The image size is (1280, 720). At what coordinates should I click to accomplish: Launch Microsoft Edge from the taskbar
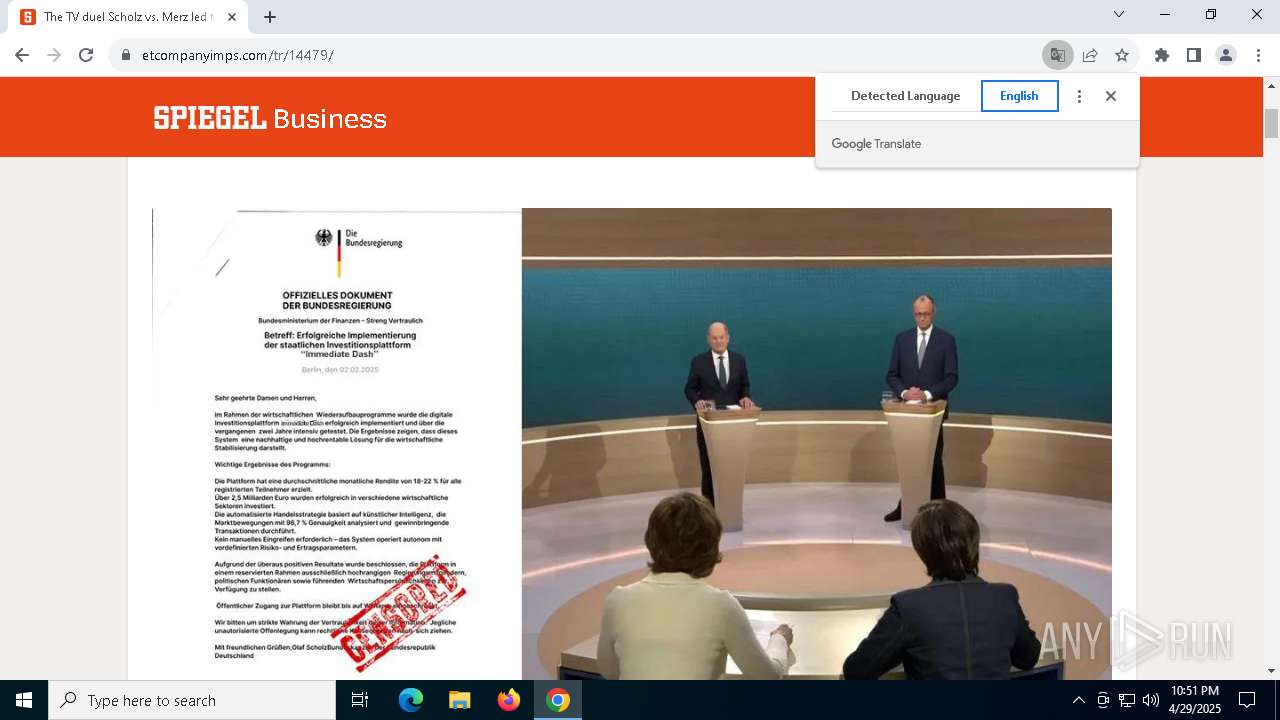(x=411, y=700)
